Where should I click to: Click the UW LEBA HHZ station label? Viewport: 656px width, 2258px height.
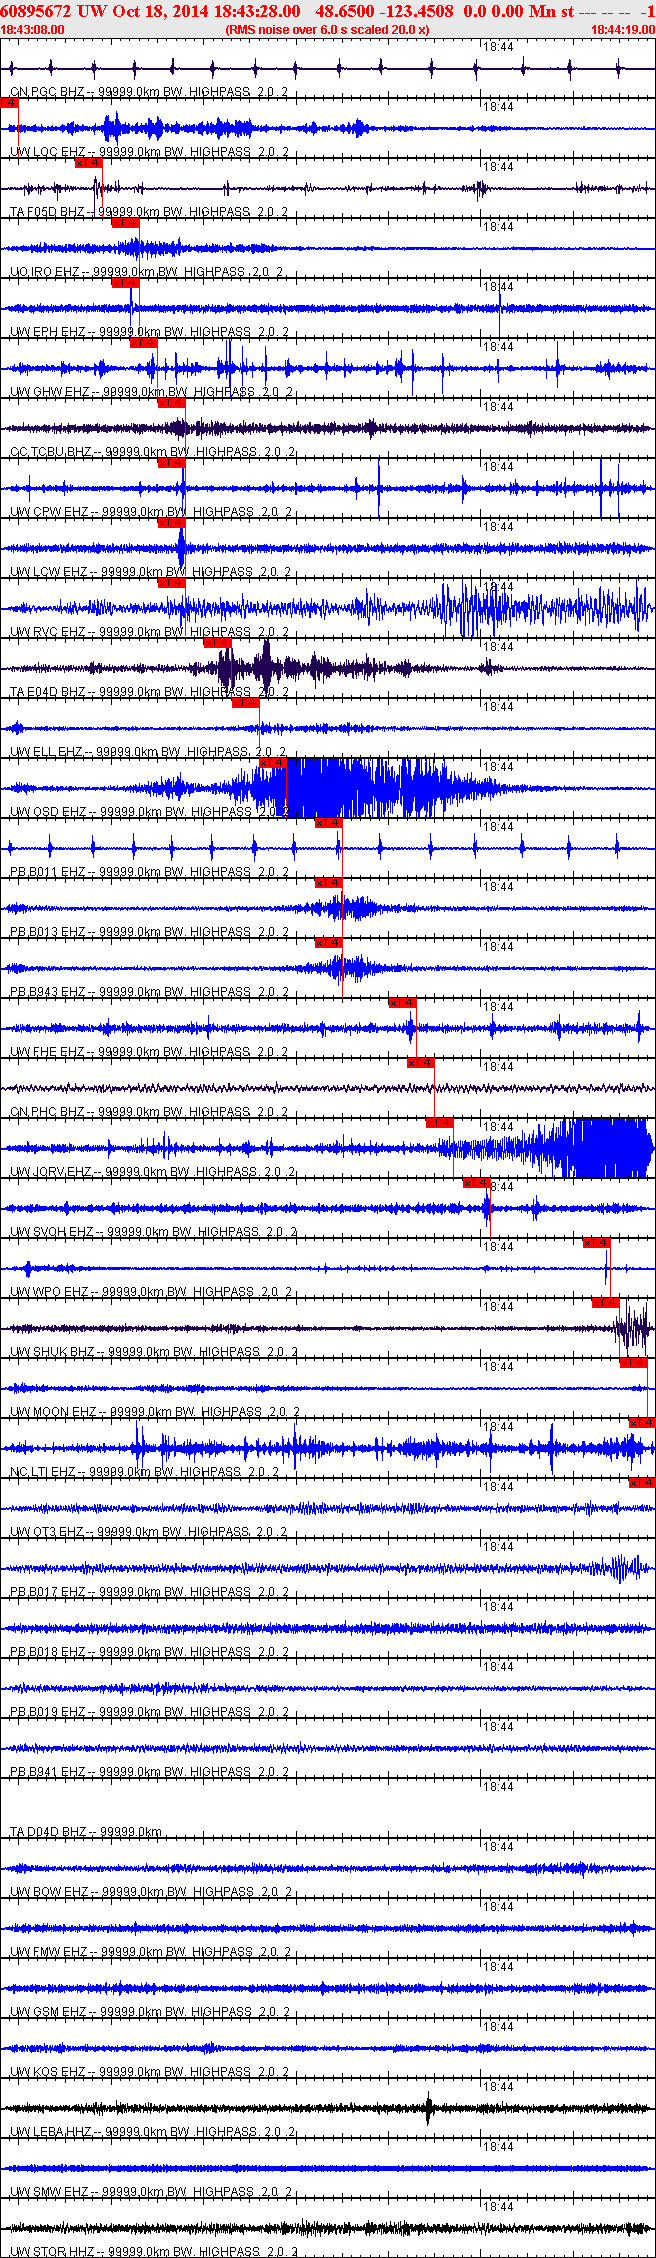(x=52, y=2132)
